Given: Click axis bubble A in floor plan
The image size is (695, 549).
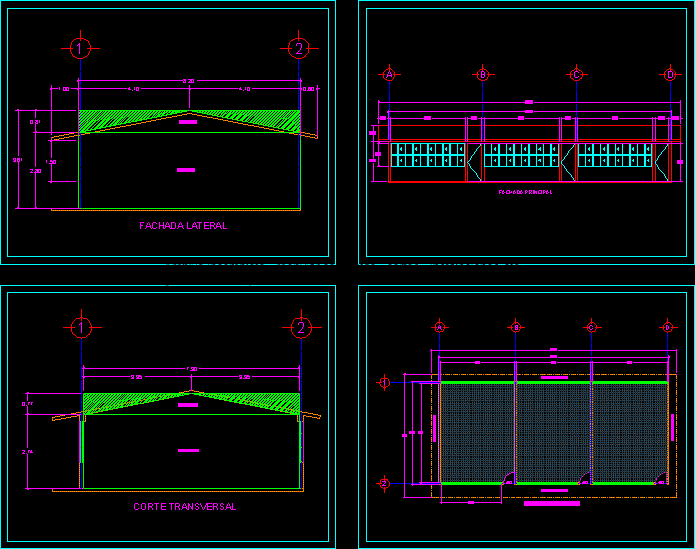Looking at the screenshot, I should [x=439, y=326].
